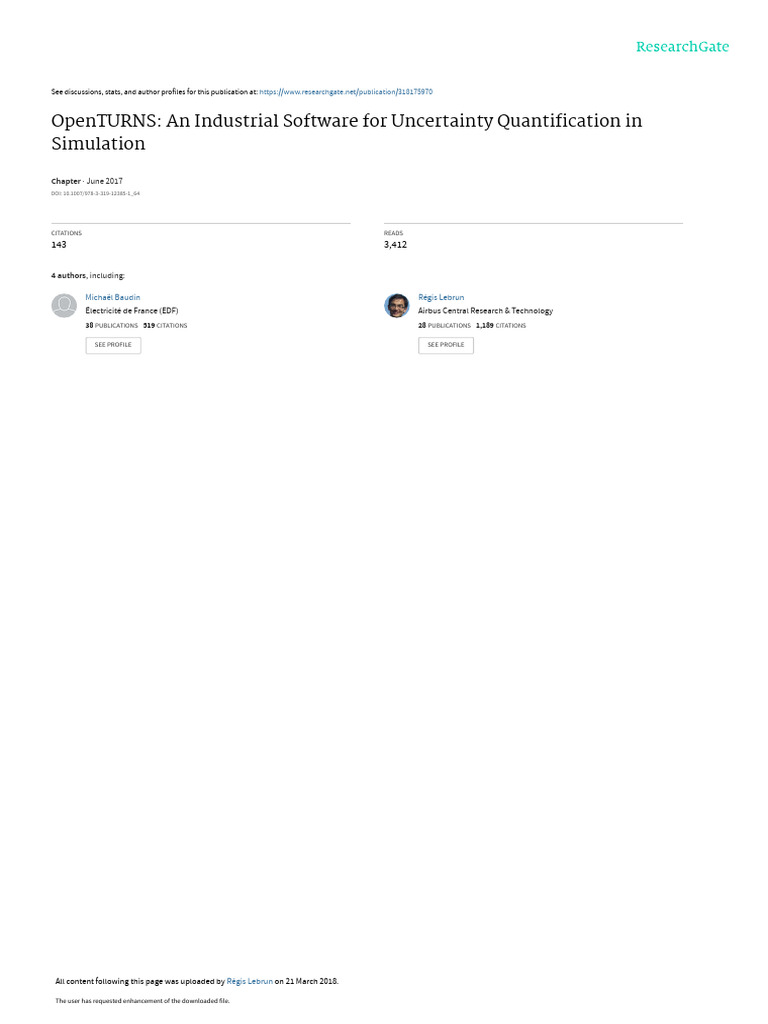Click the ResearchGate logo
The height and width of the screenshot is (1024, 768).
(x=682, y=47)
